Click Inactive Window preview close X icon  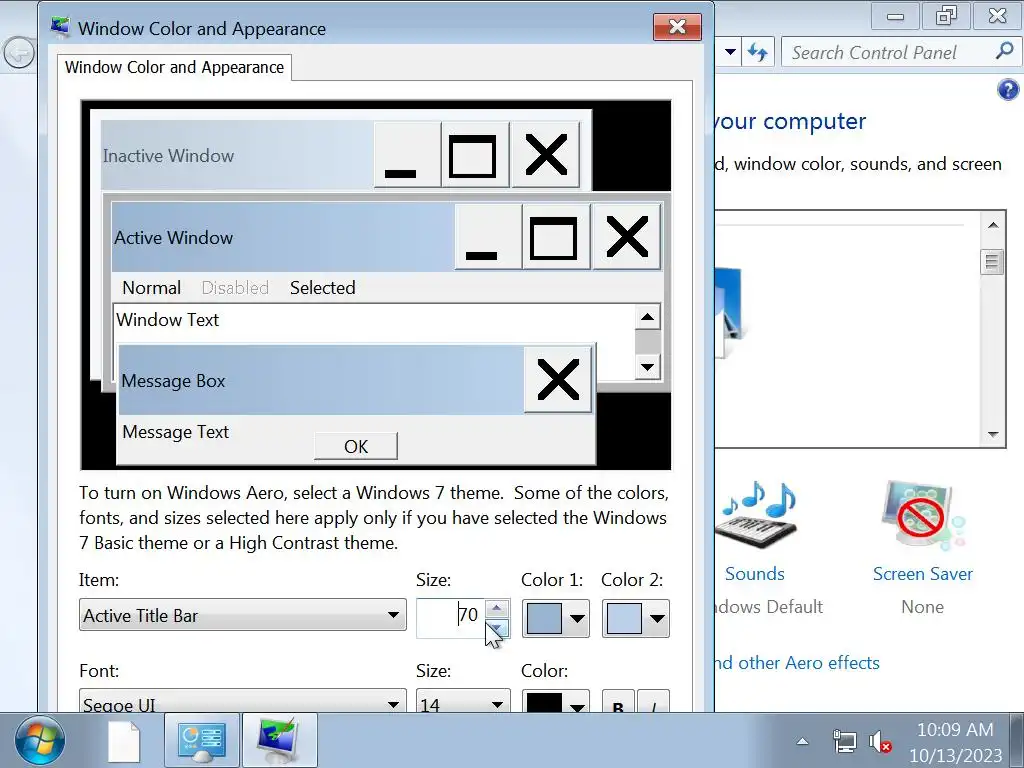click(x=545, y=155)
